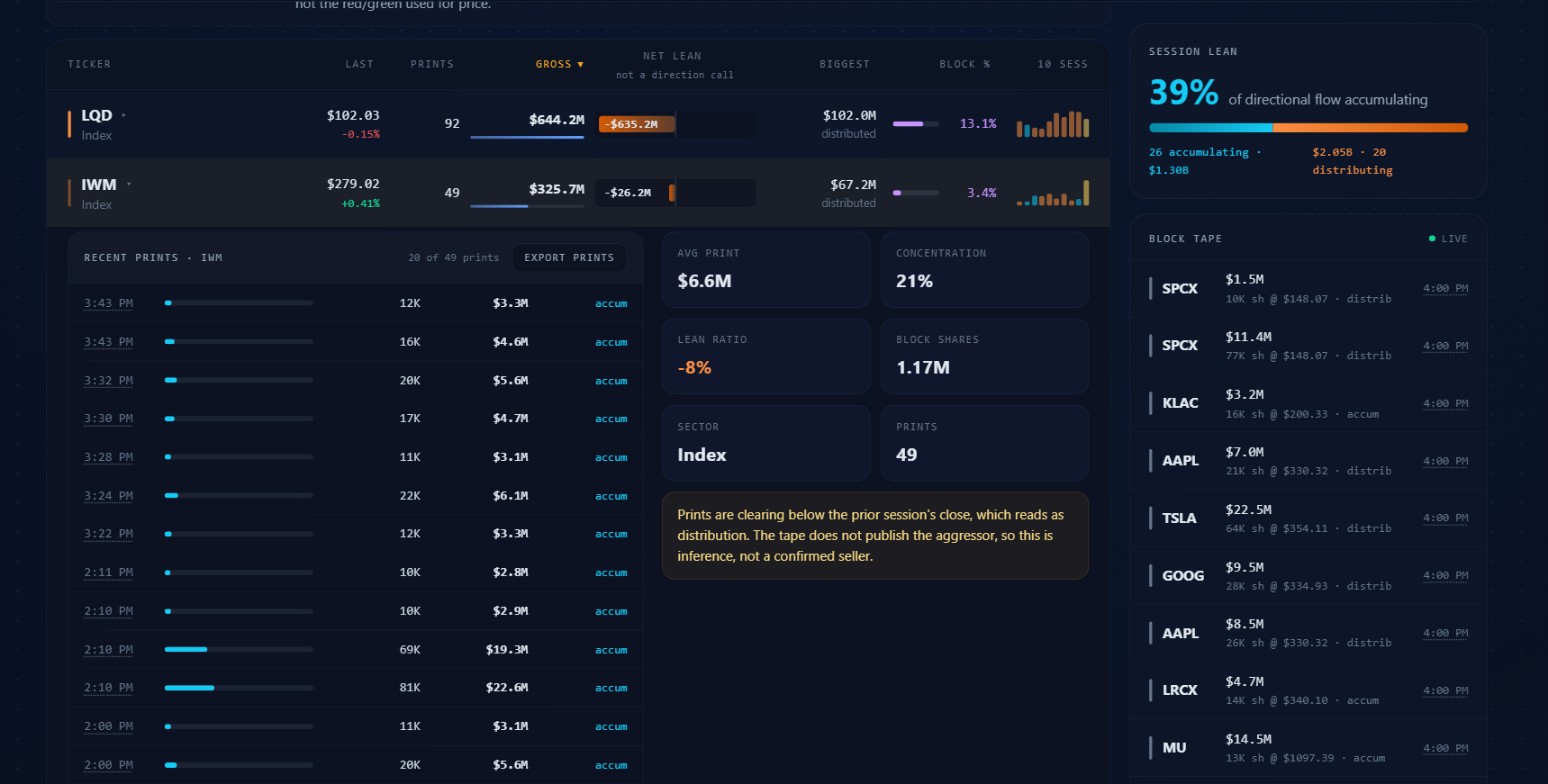Viewport: 1548px width, 784px height.
Task: Click the session lean accumulating/distributing bar
Action: [1309, 128]
